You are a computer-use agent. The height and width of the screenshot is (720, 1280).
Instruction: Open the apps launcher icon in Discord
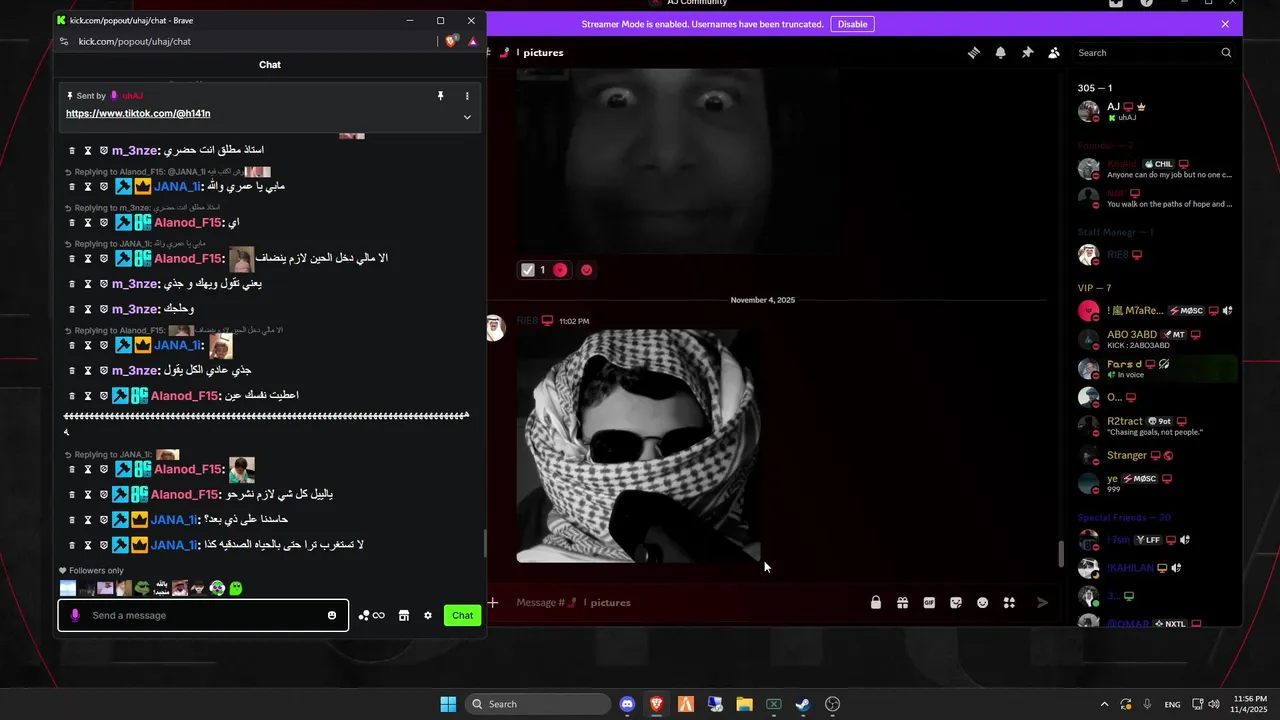[x=1009, y=603]
